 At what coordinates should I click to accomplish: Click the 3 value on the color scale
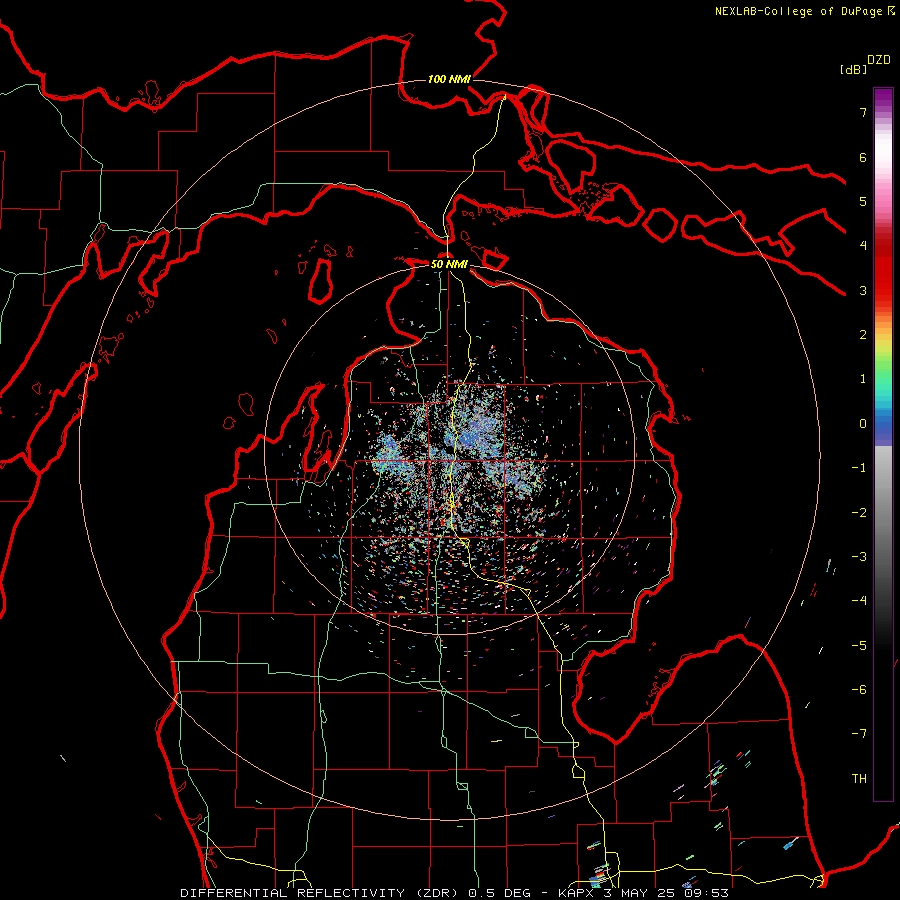tap(863, 290)
